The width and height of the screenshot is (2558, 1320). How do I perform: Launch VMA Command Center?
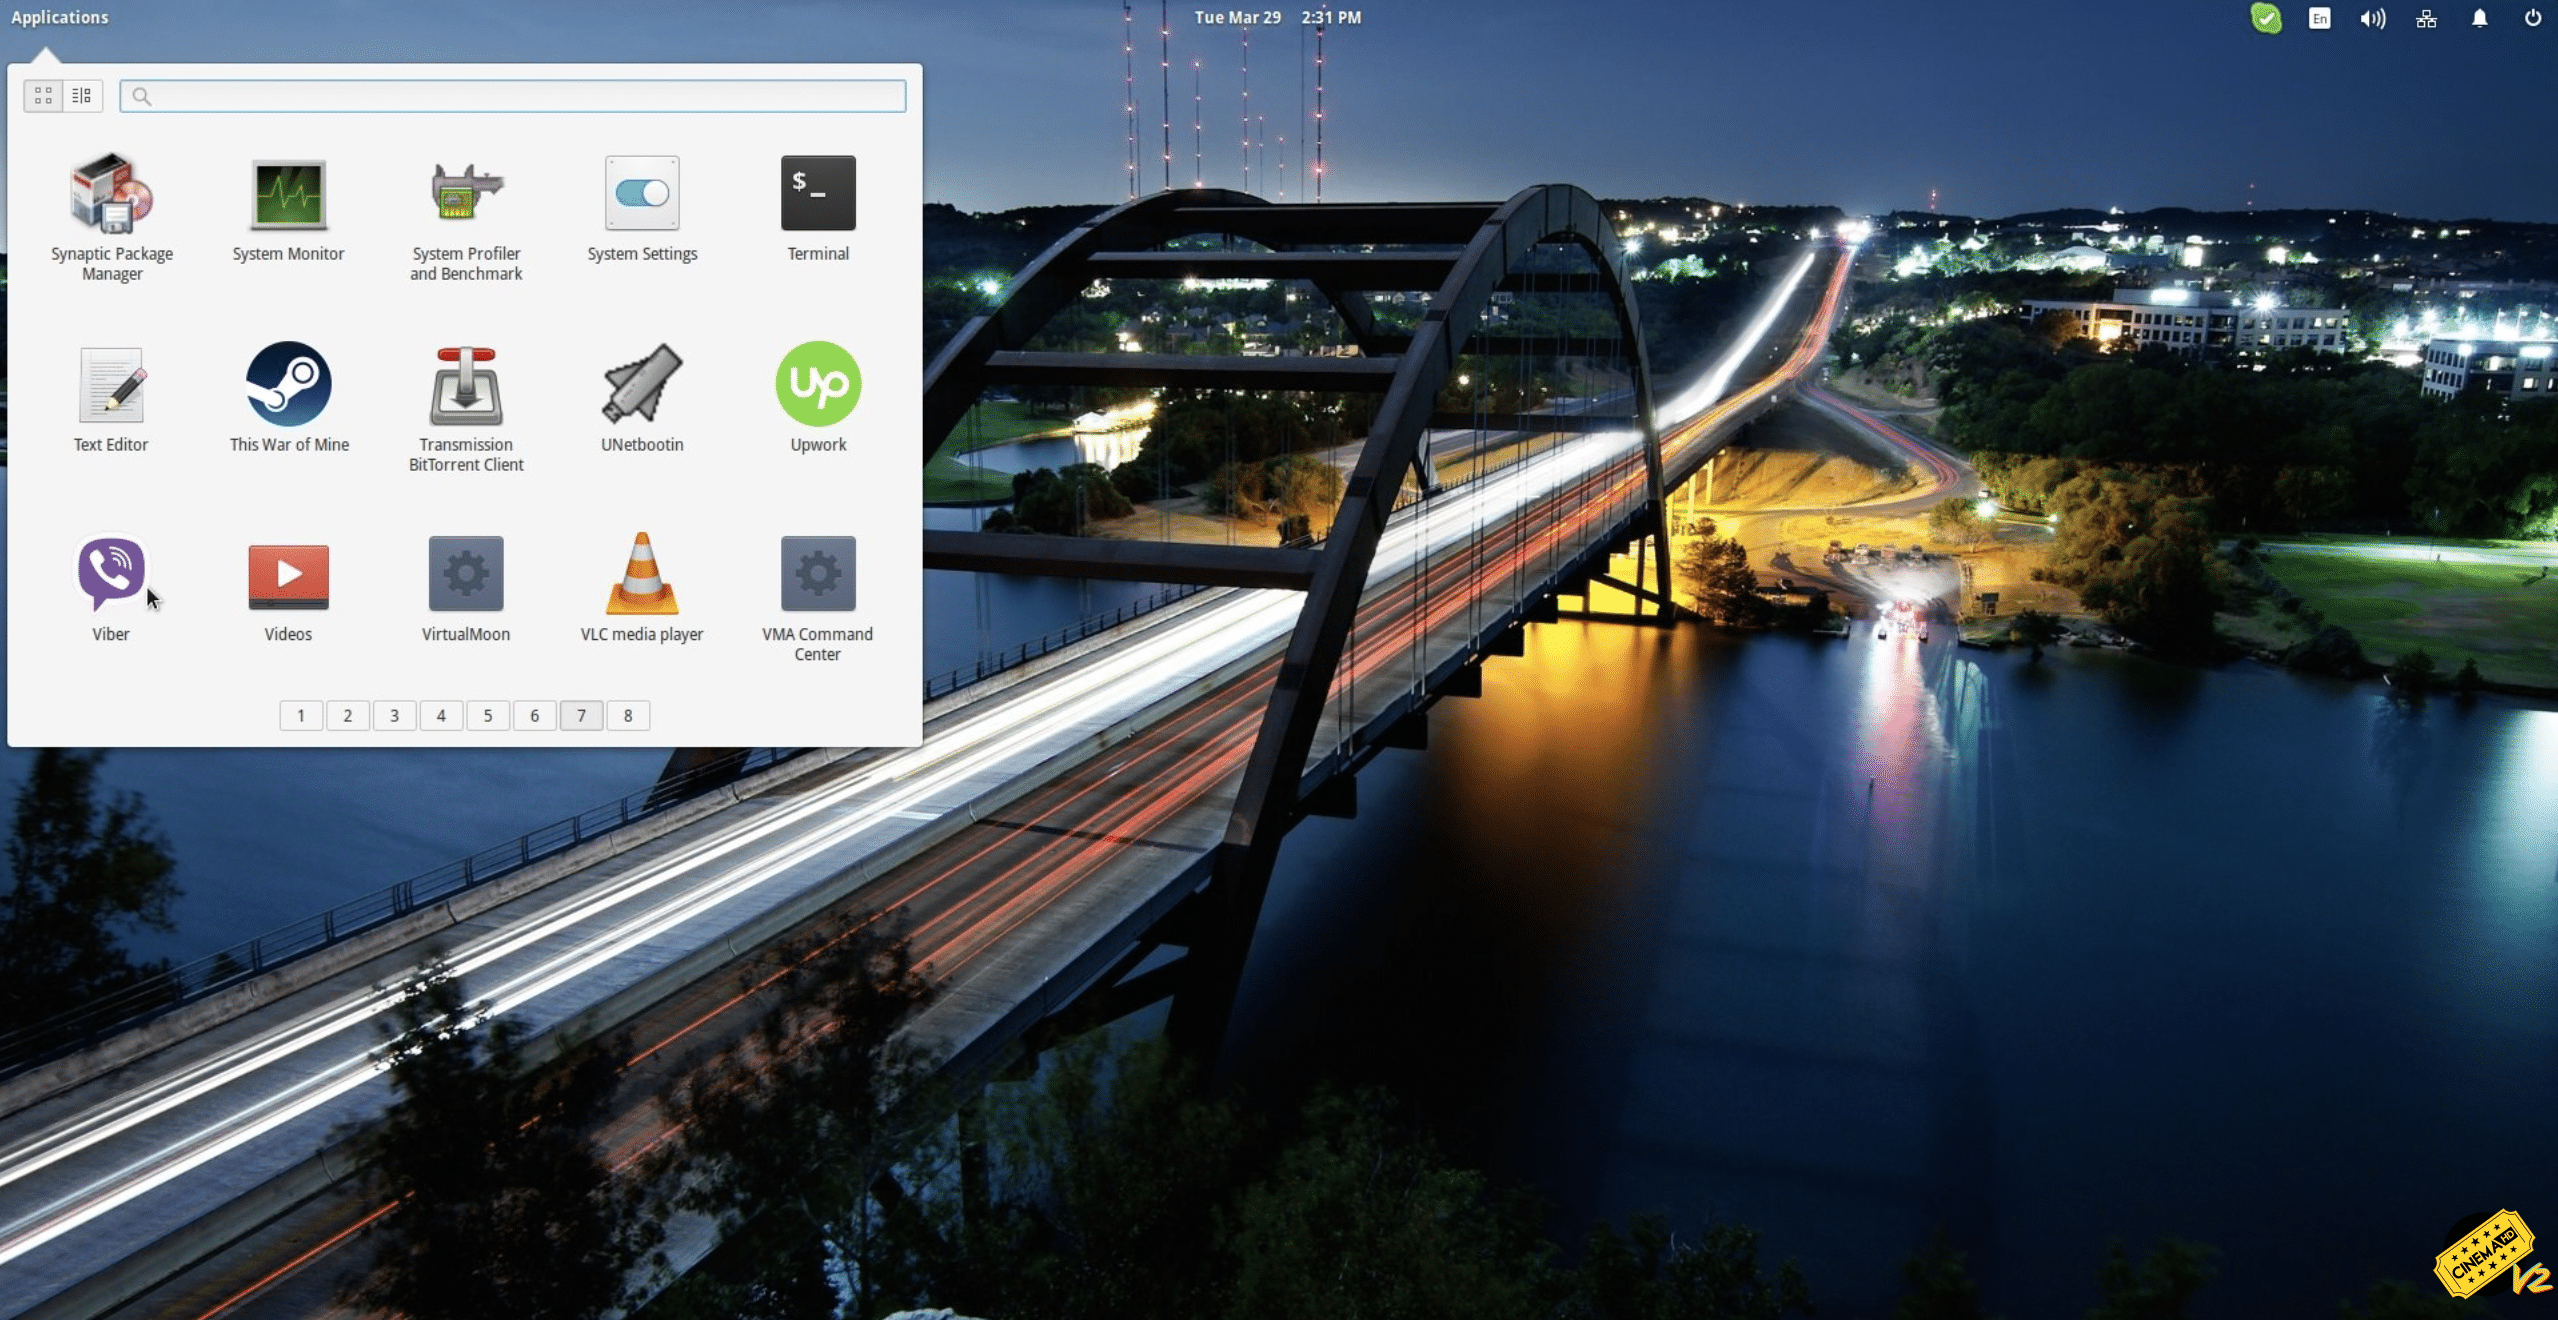point(818,599)
